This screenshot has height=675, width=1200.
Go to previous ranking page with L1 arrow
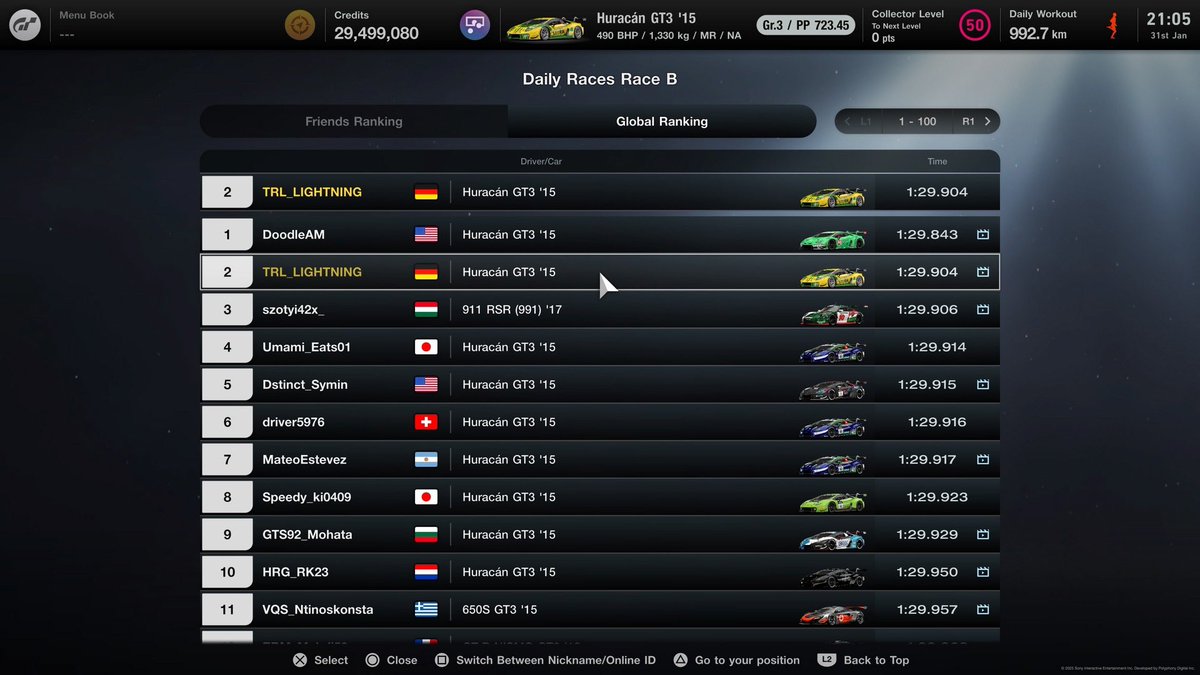pyautogui.click(x=856, y=121)
